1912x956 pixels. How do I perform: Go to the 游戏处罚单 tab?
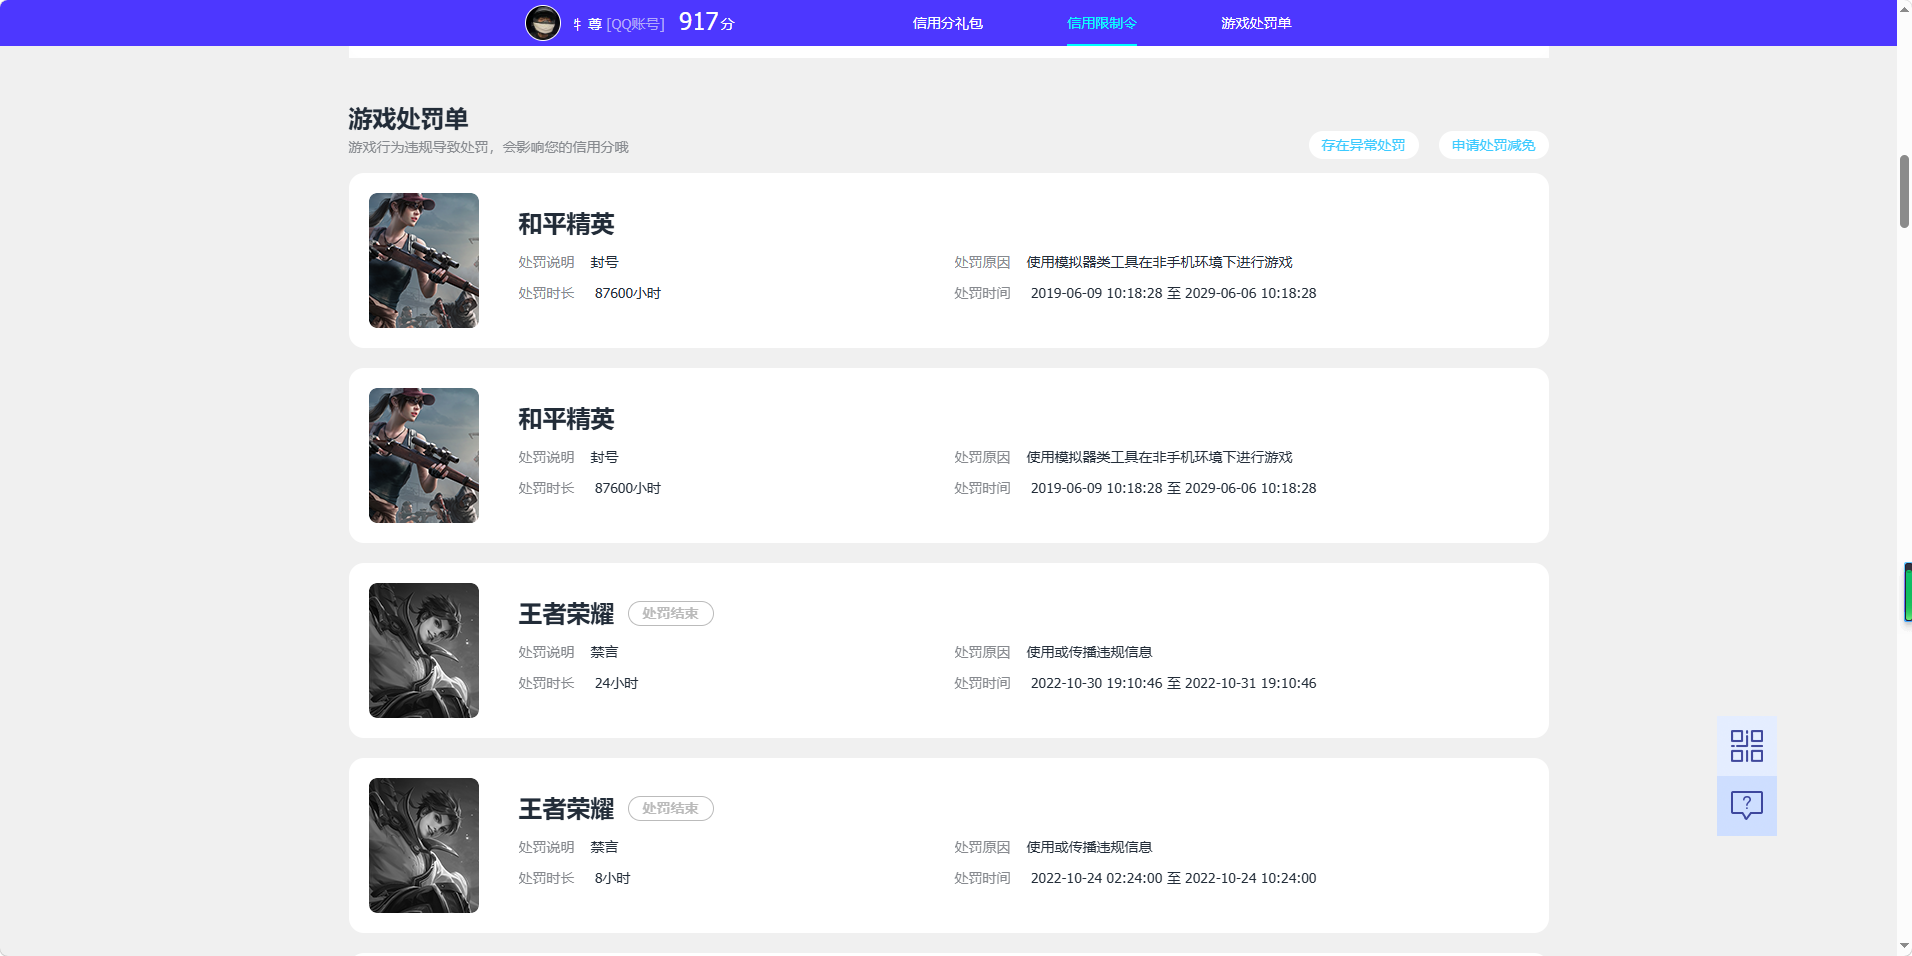tap(1255, 23)
